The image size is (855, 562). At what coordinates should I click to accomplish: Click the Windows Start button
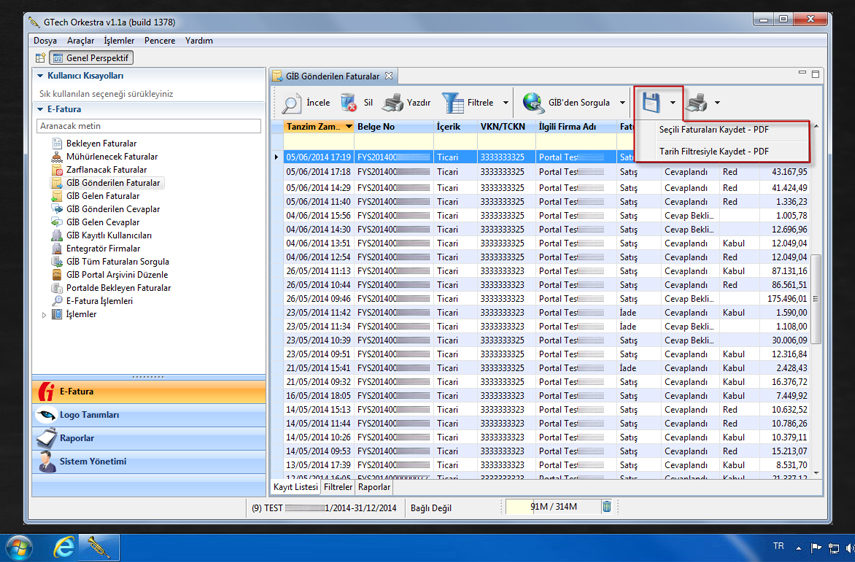[x=18, y=547]
